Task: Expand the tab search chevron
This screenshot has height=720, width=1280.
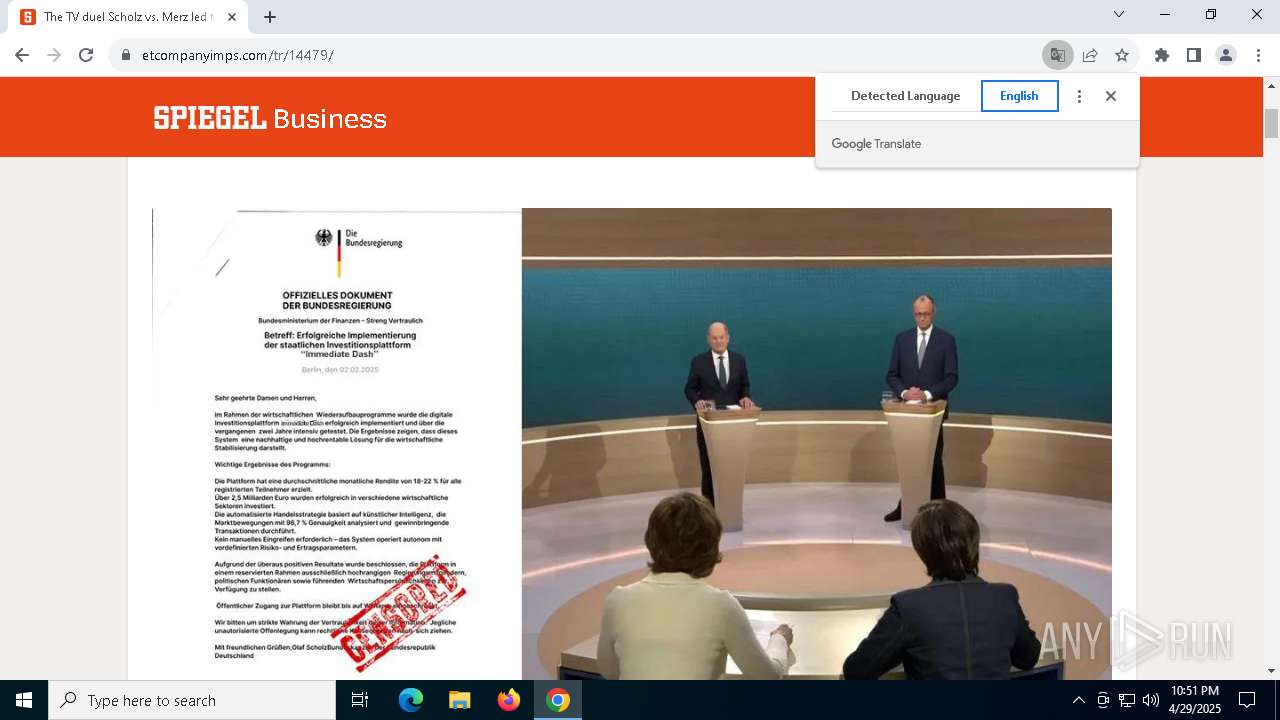Action: (1119, 14)
